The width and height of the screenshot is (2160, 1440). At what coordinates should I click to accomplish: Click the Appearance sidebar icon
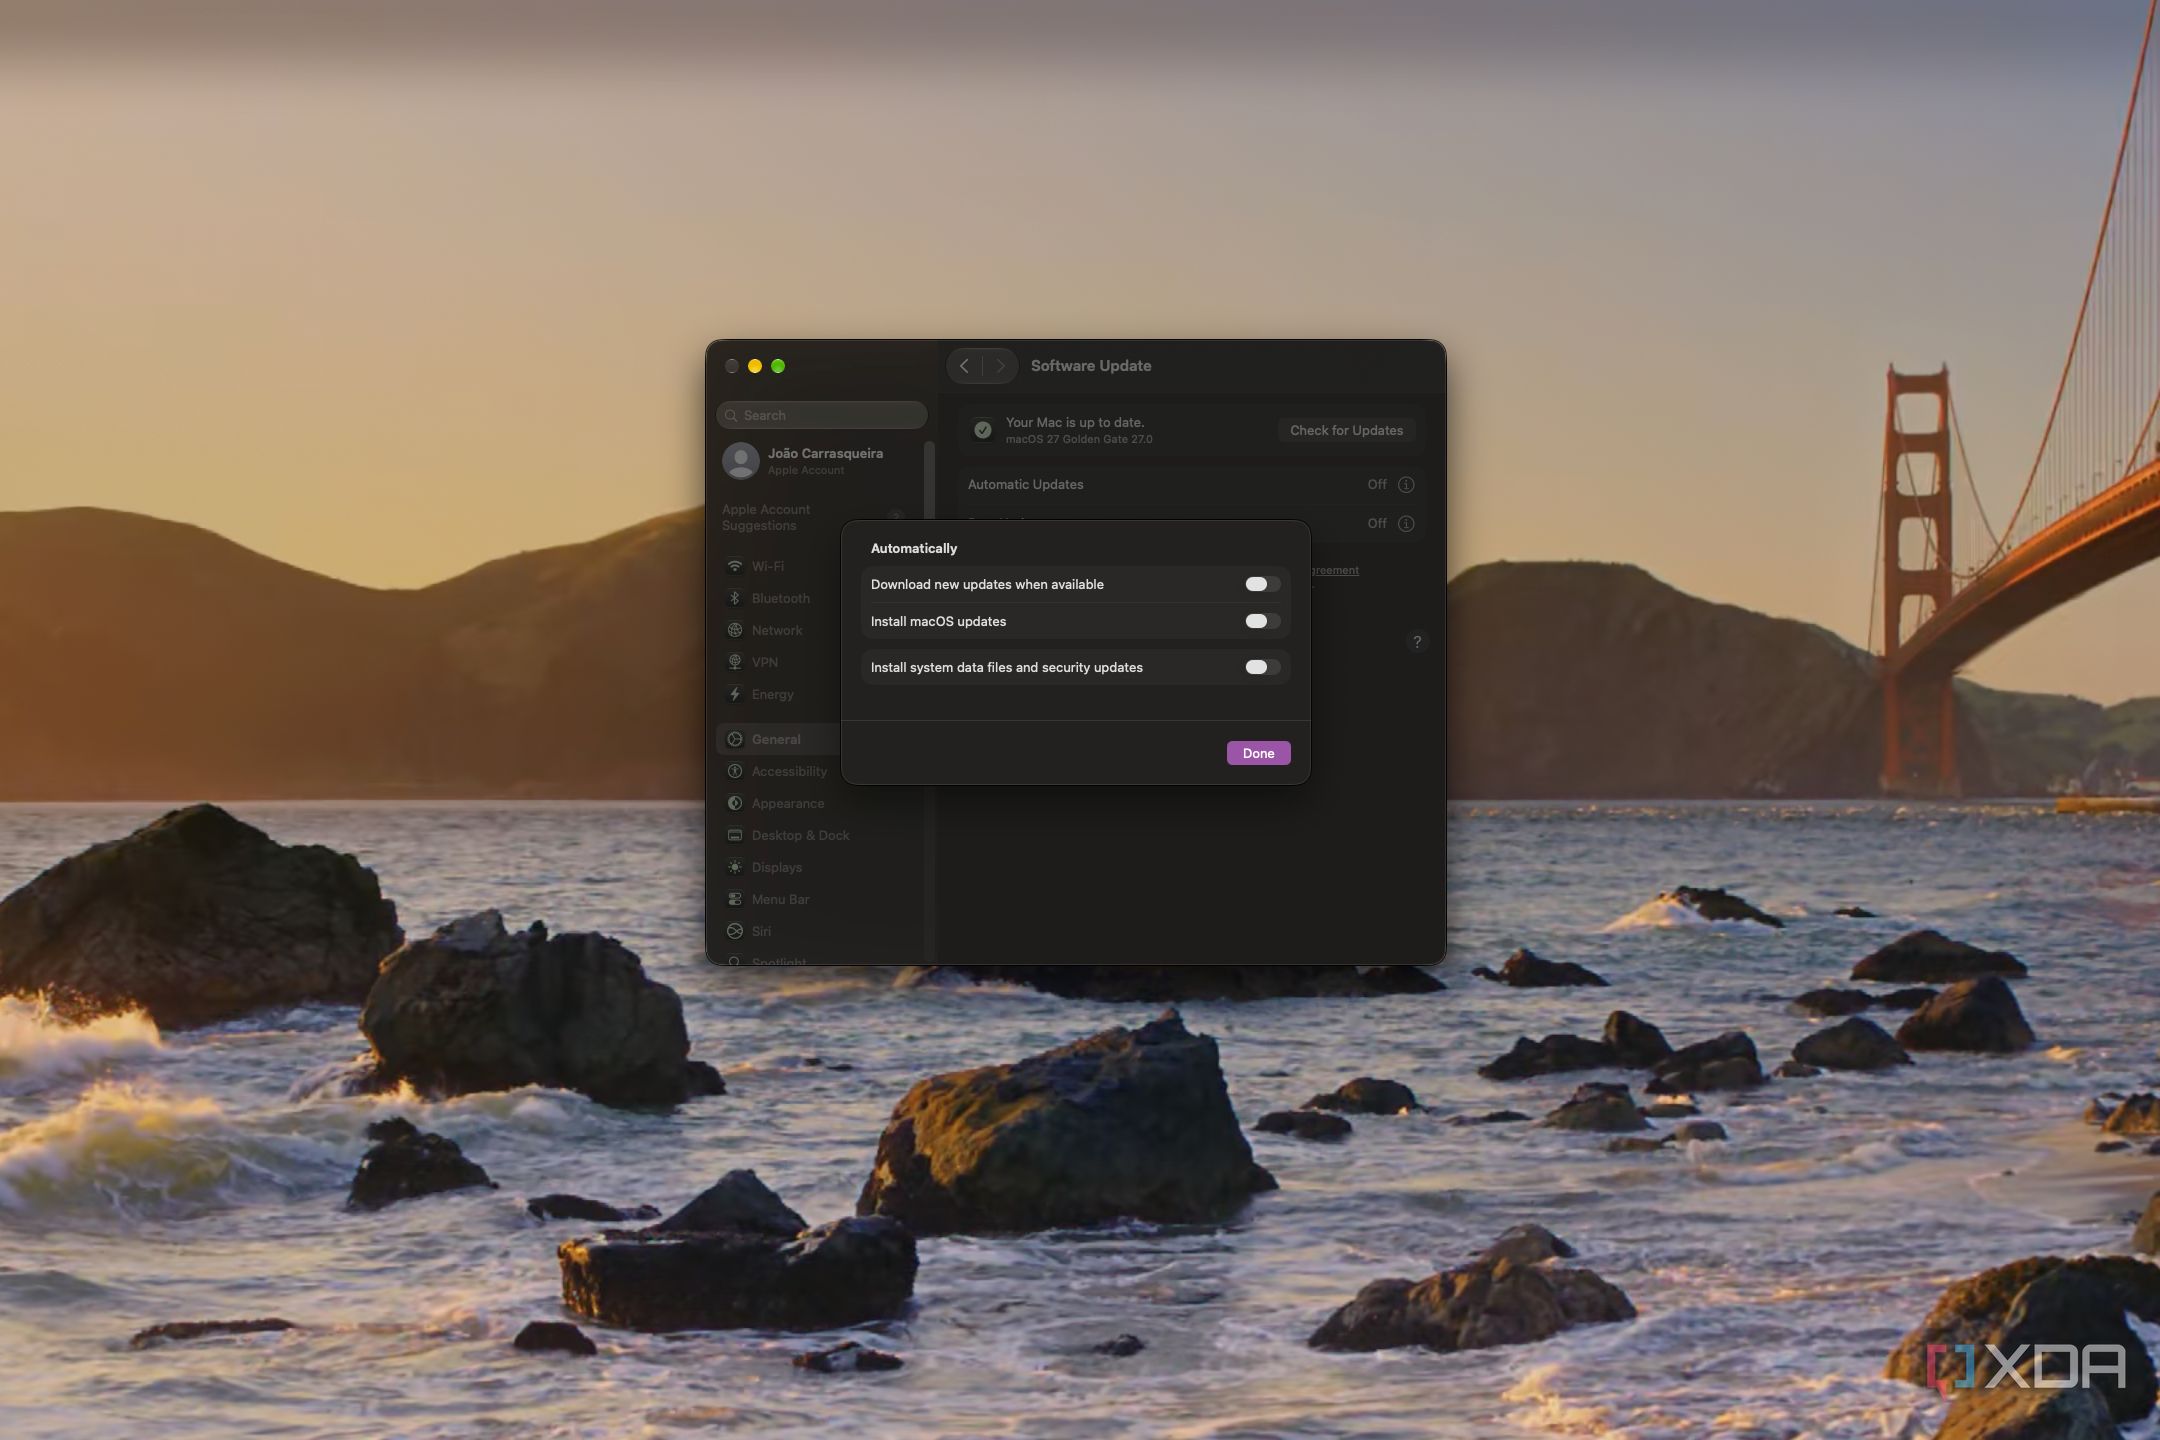point(735,803)
